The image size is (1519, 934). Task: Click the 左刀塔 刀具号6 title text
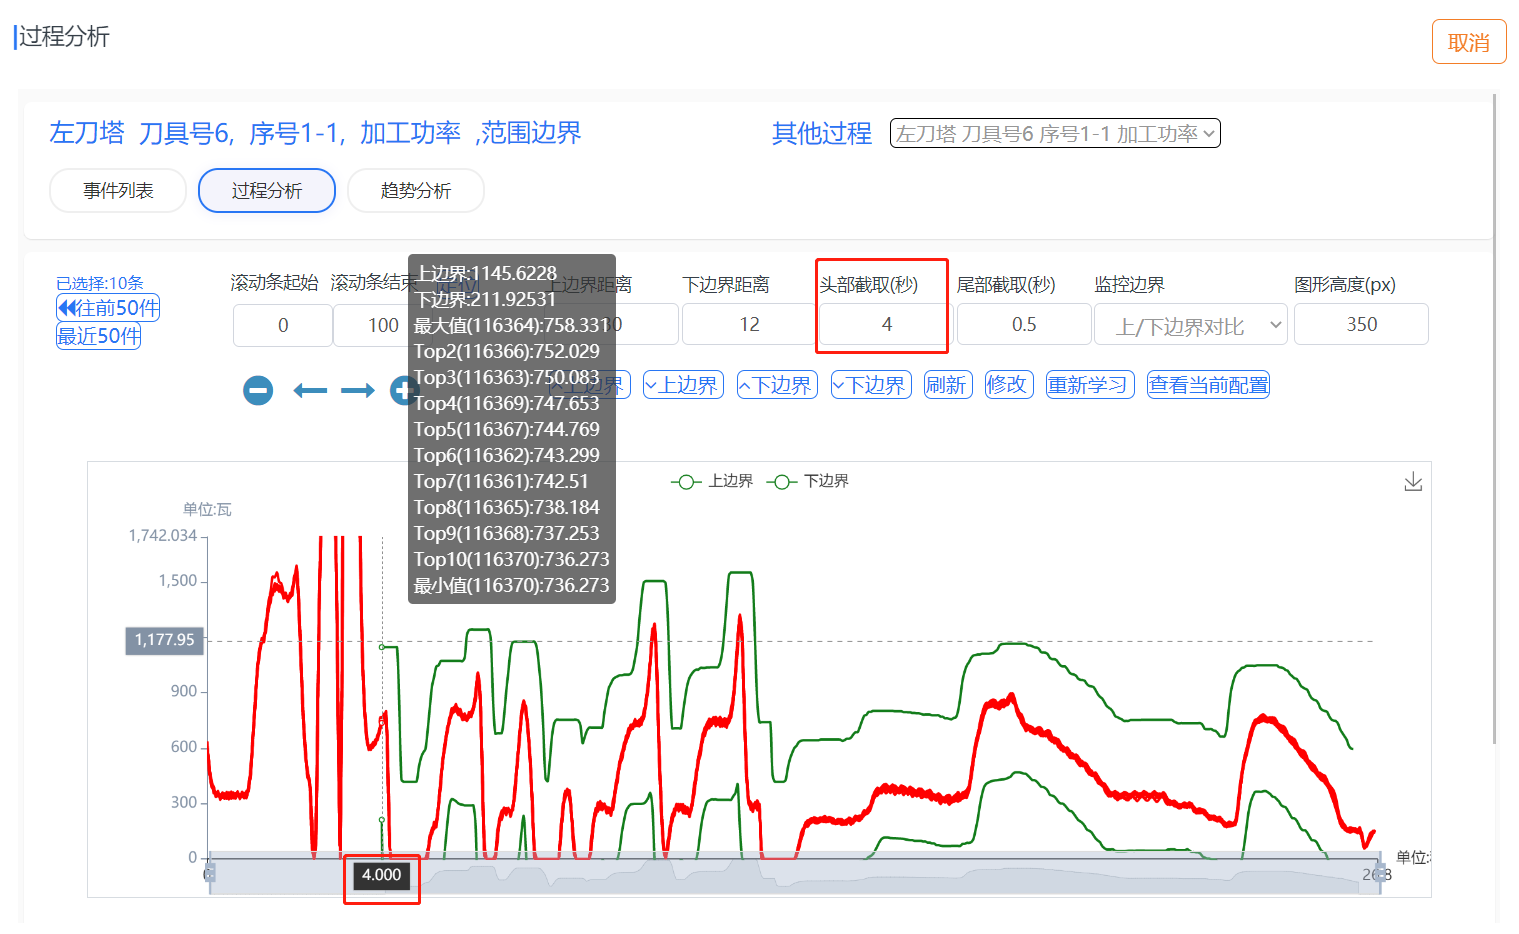pos(140,133)
